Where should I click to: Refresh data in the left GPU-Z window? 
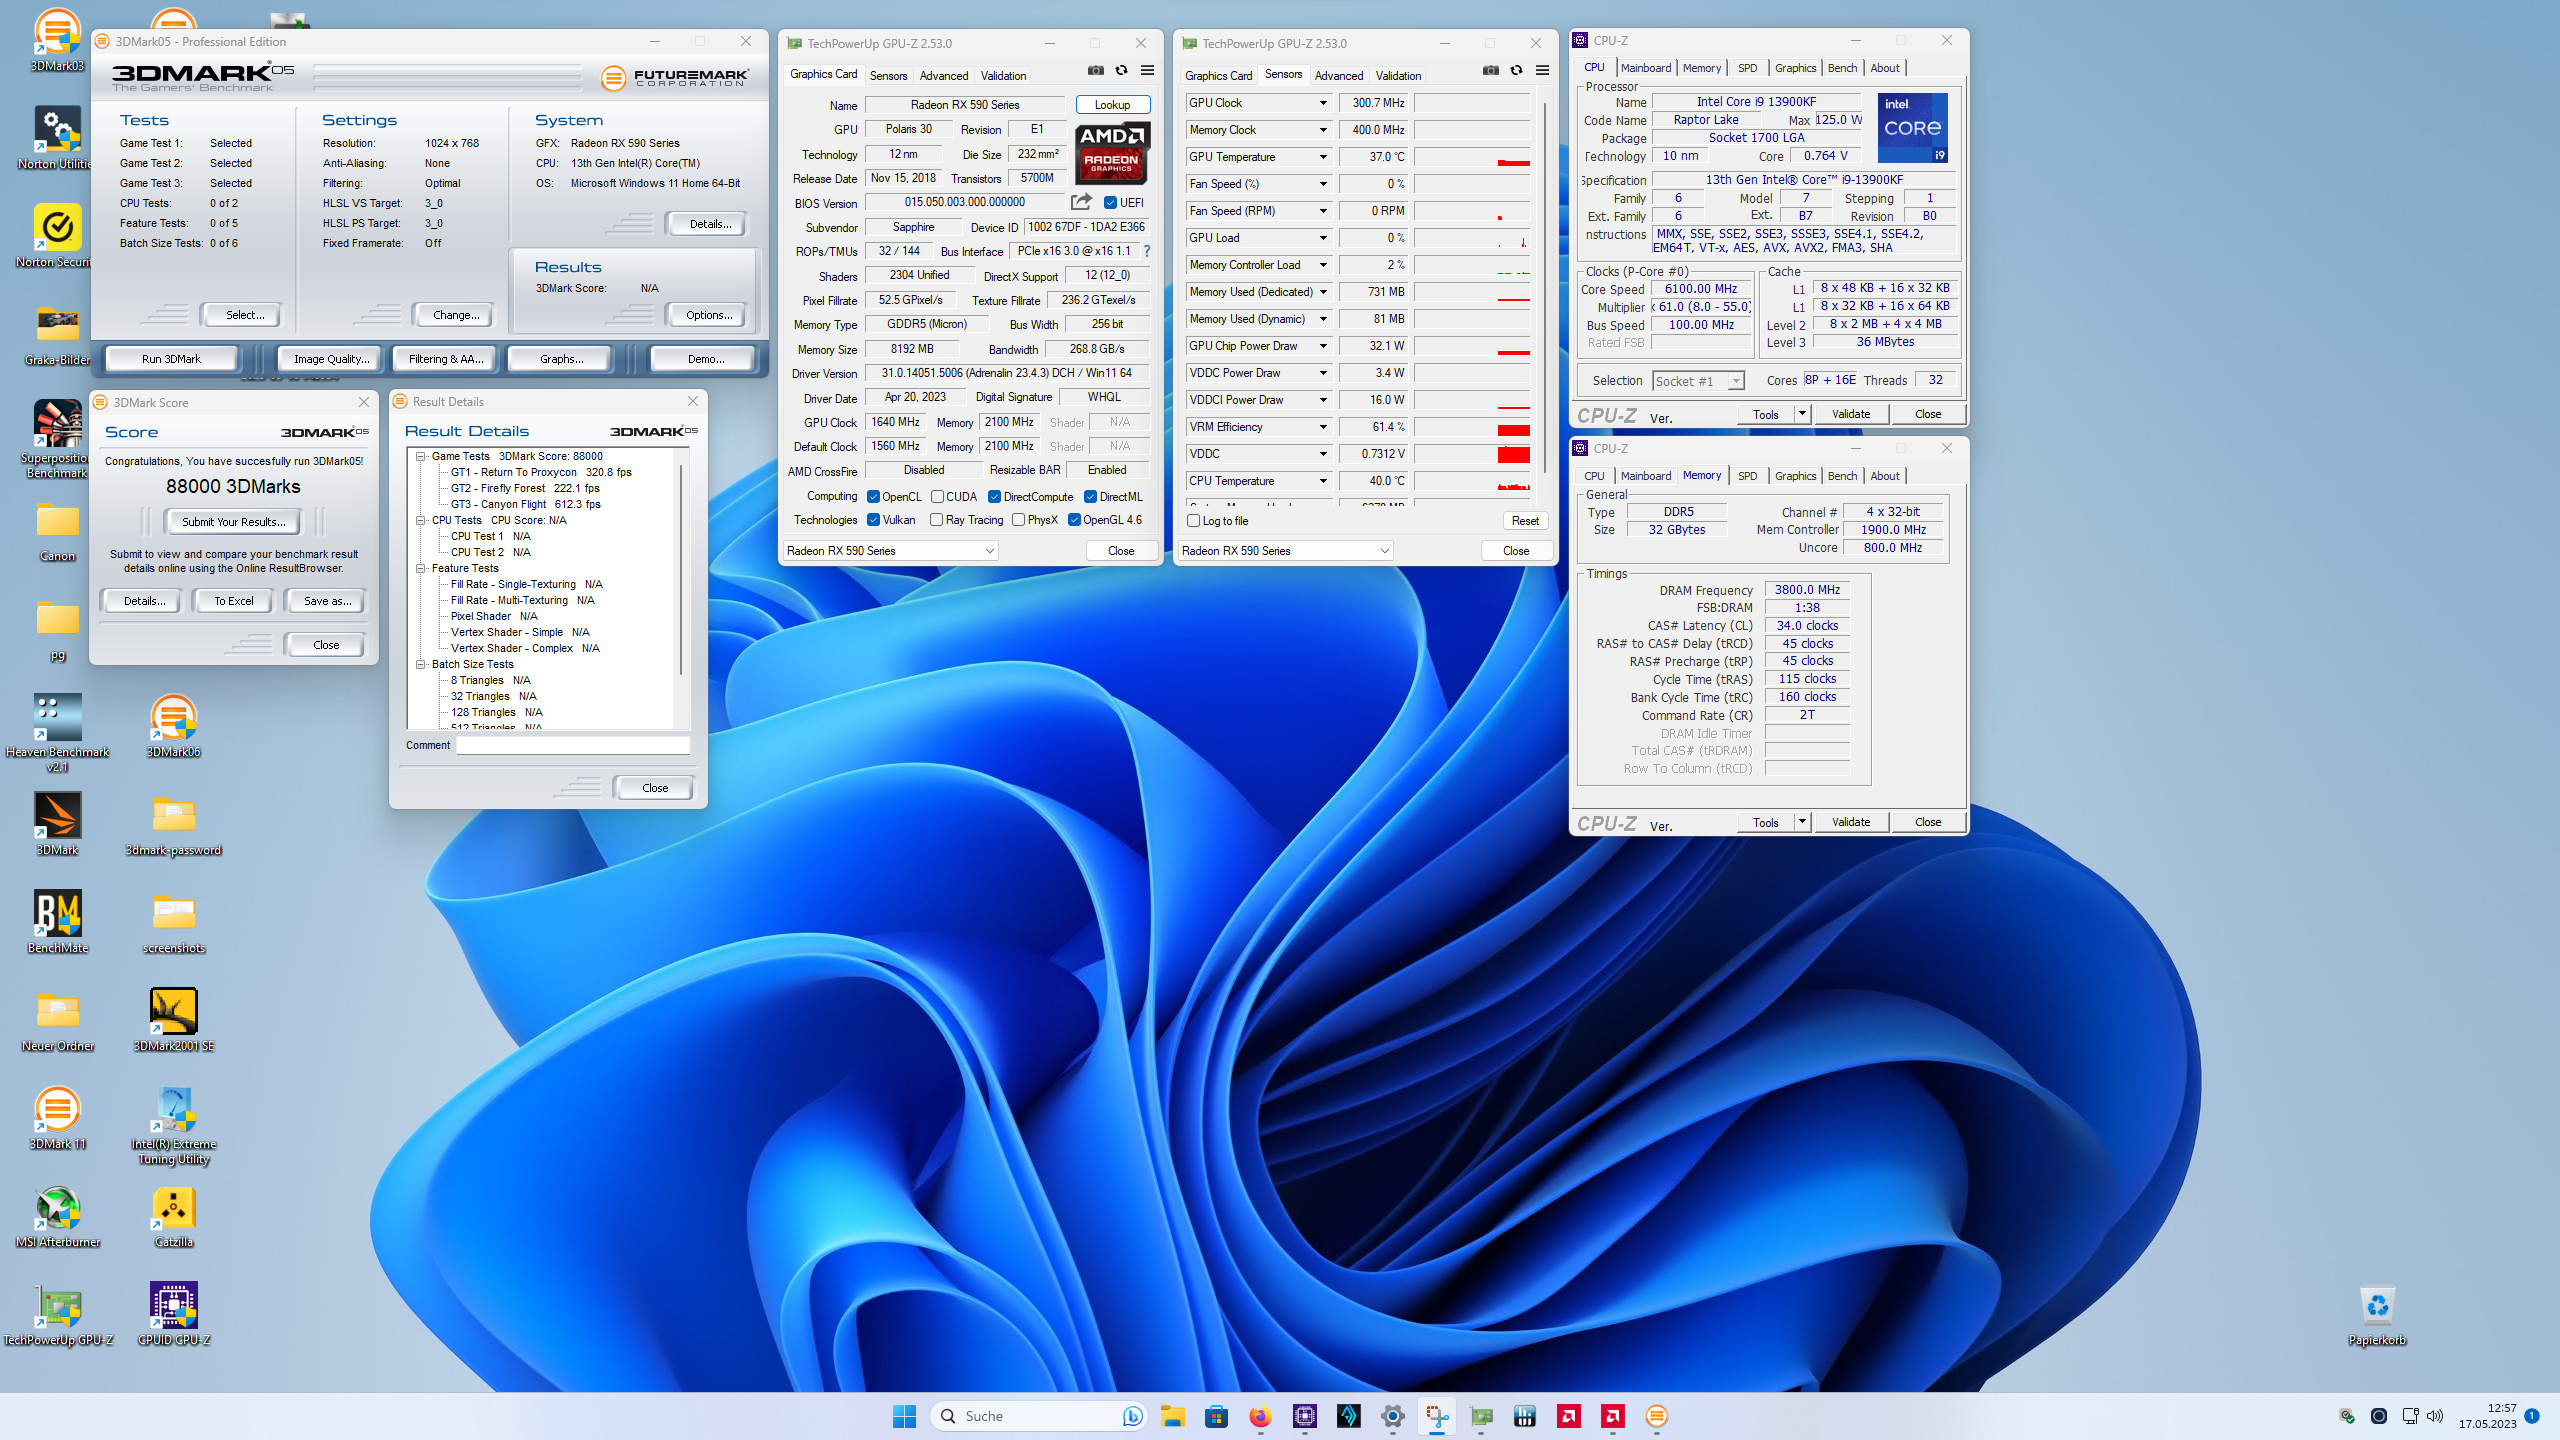(1121, 71)
